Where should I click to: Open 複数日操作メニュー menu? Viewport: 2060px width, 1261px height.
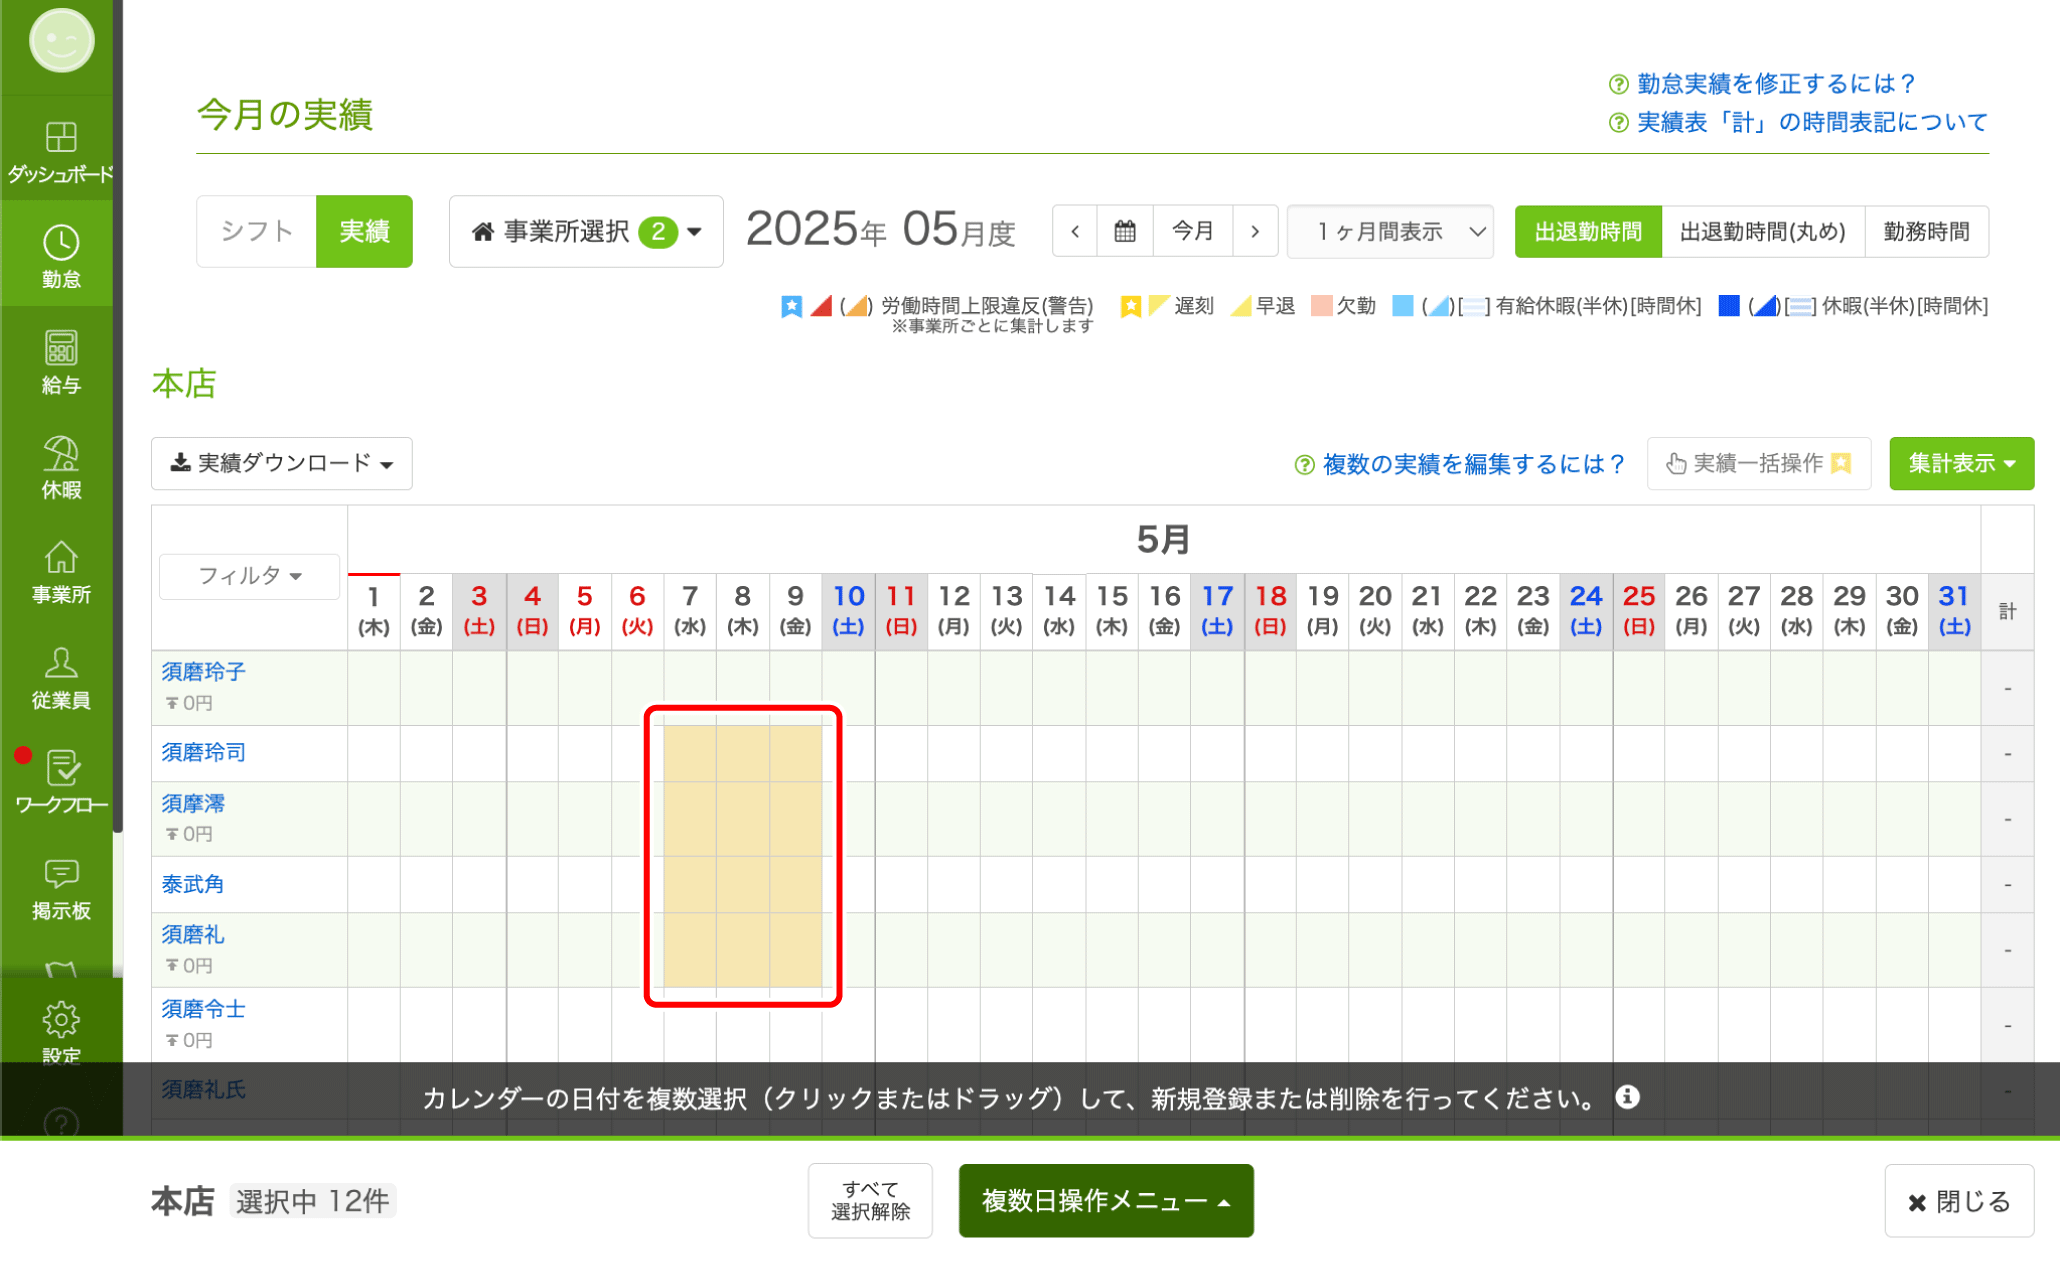coord(1106,1201)
